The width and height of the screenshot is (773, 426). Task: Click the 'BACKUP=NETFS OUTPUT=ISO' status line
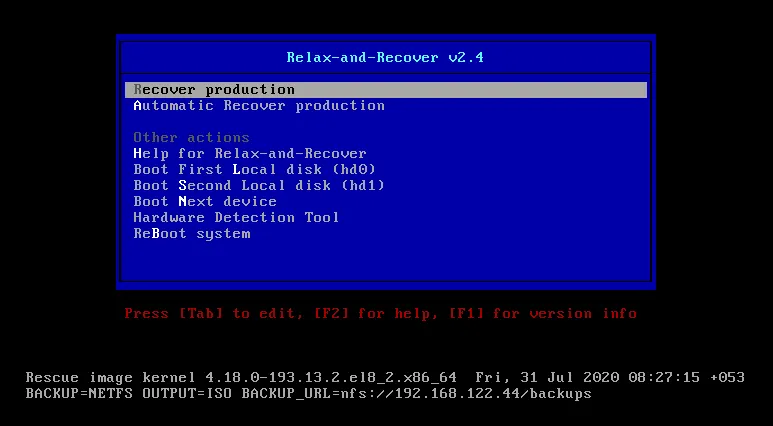[309, 394]
